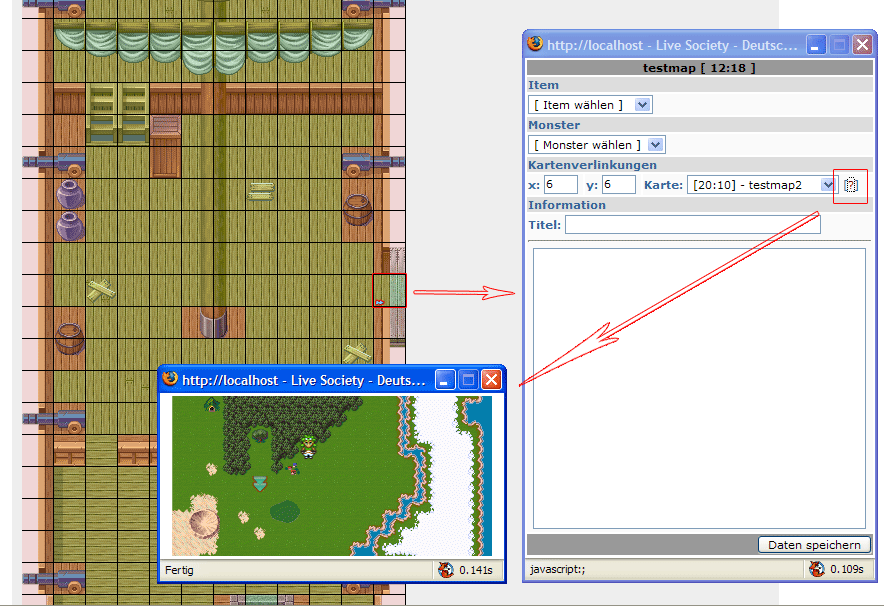This screenshot has width=884, height=606.
Task: Click the x coordinate input field
Action: click(560, 185)
